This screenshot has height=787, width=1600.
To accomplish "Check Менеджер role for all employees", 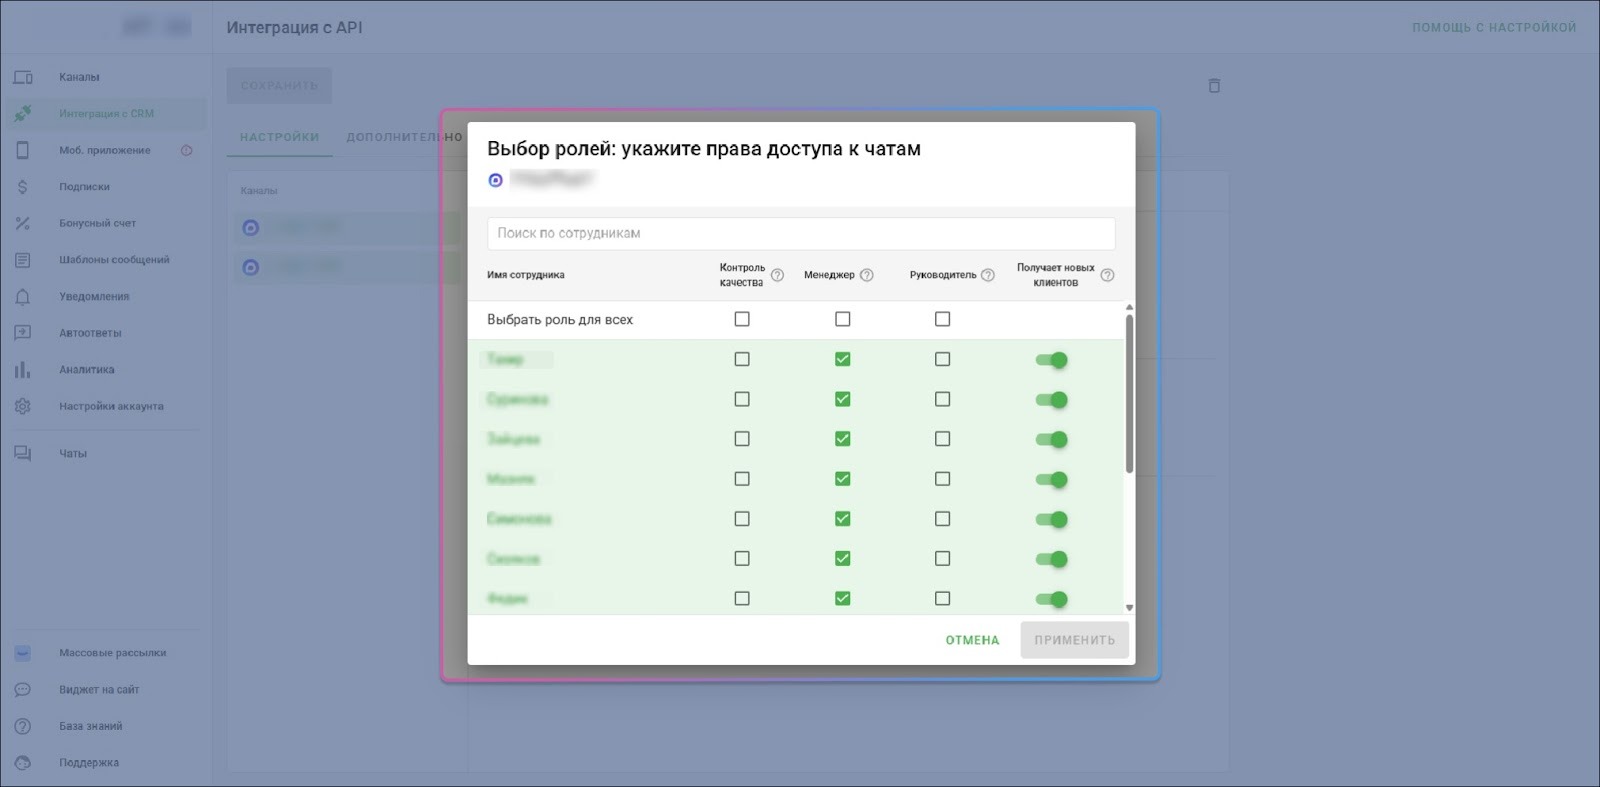I will (843, 319).
